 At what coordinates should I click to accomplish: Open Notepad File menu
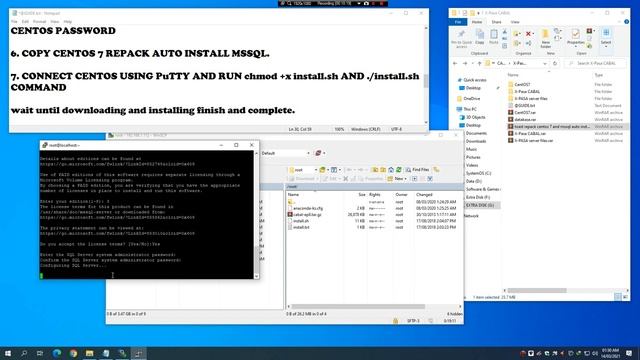click(x=14, y=22)
